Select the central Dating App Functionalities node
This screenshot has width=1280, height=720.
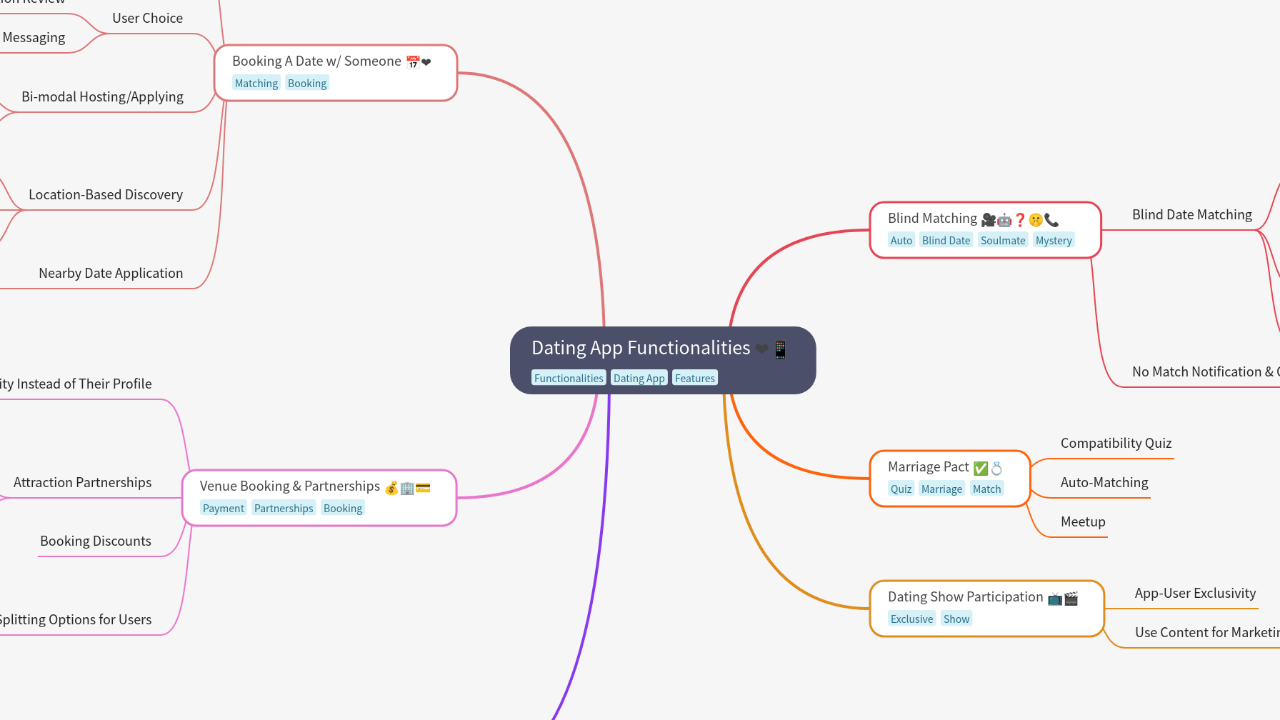pos(663,360)
